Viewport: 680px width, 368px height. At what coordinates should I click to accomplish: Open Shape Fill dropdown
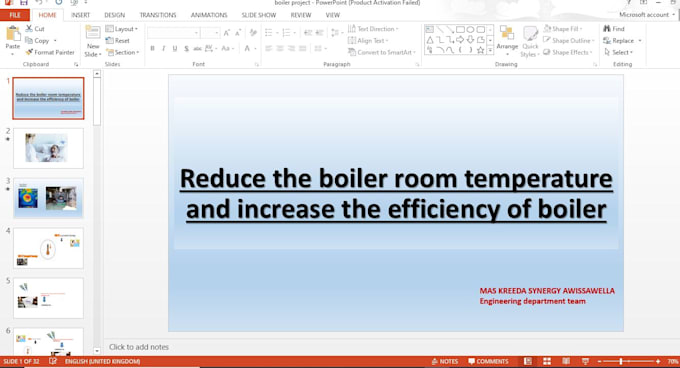[x=563, y=29]
